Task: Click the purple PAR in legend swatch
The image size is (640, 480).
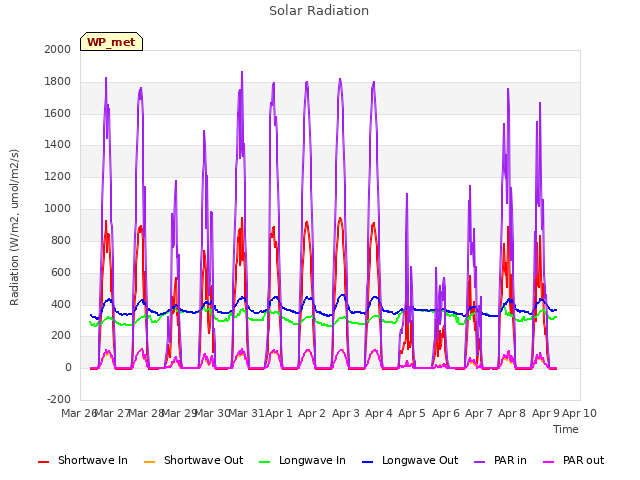Action: [x=480, y=462]
